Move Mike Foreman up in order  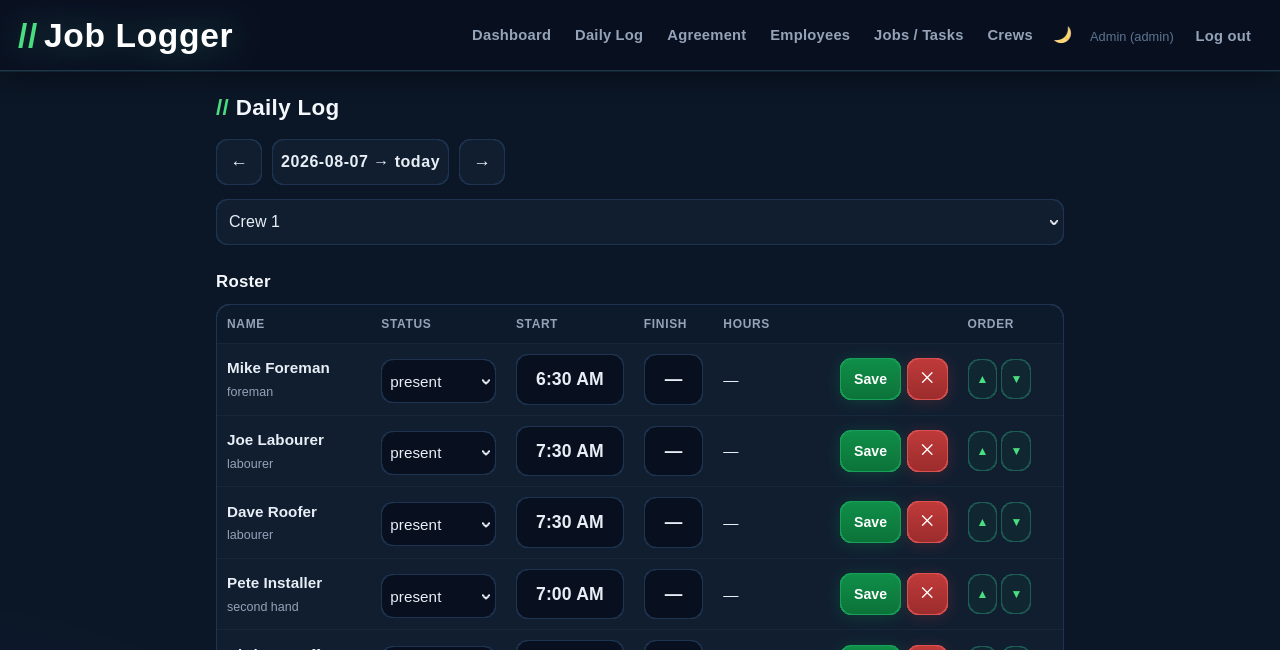click(x=982, y=379)
